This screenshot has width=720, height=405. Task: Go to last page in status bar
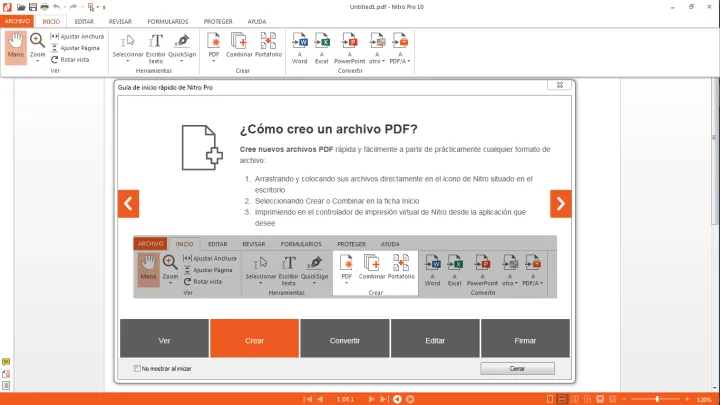[384, 399]
